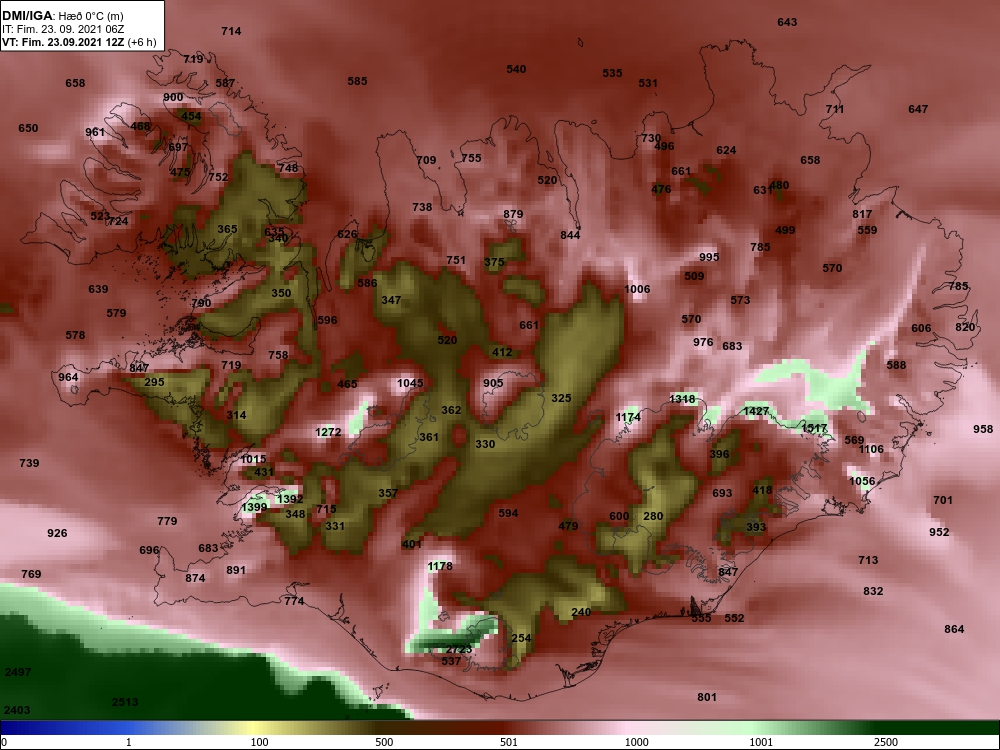Screen dimensions: 1000x750
Task: Click the map value 1174
Action: pos(628,417)
